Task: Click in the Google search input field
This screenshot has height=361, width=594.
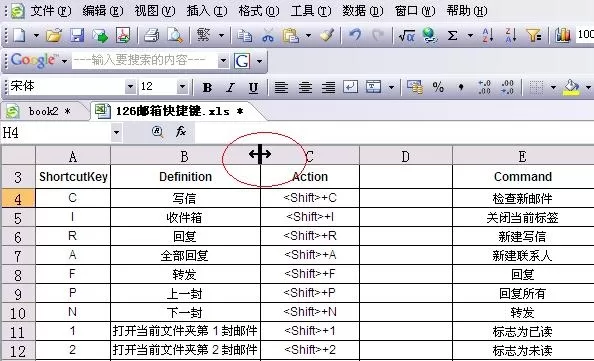Action: tap(145, 61)
